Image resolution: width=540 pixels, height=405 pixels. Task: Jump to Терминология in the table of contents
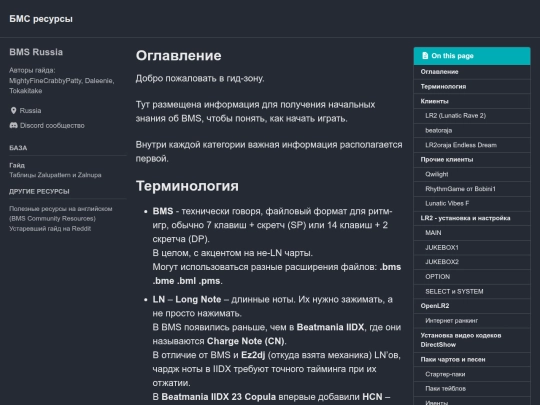(x=472, y=86)
